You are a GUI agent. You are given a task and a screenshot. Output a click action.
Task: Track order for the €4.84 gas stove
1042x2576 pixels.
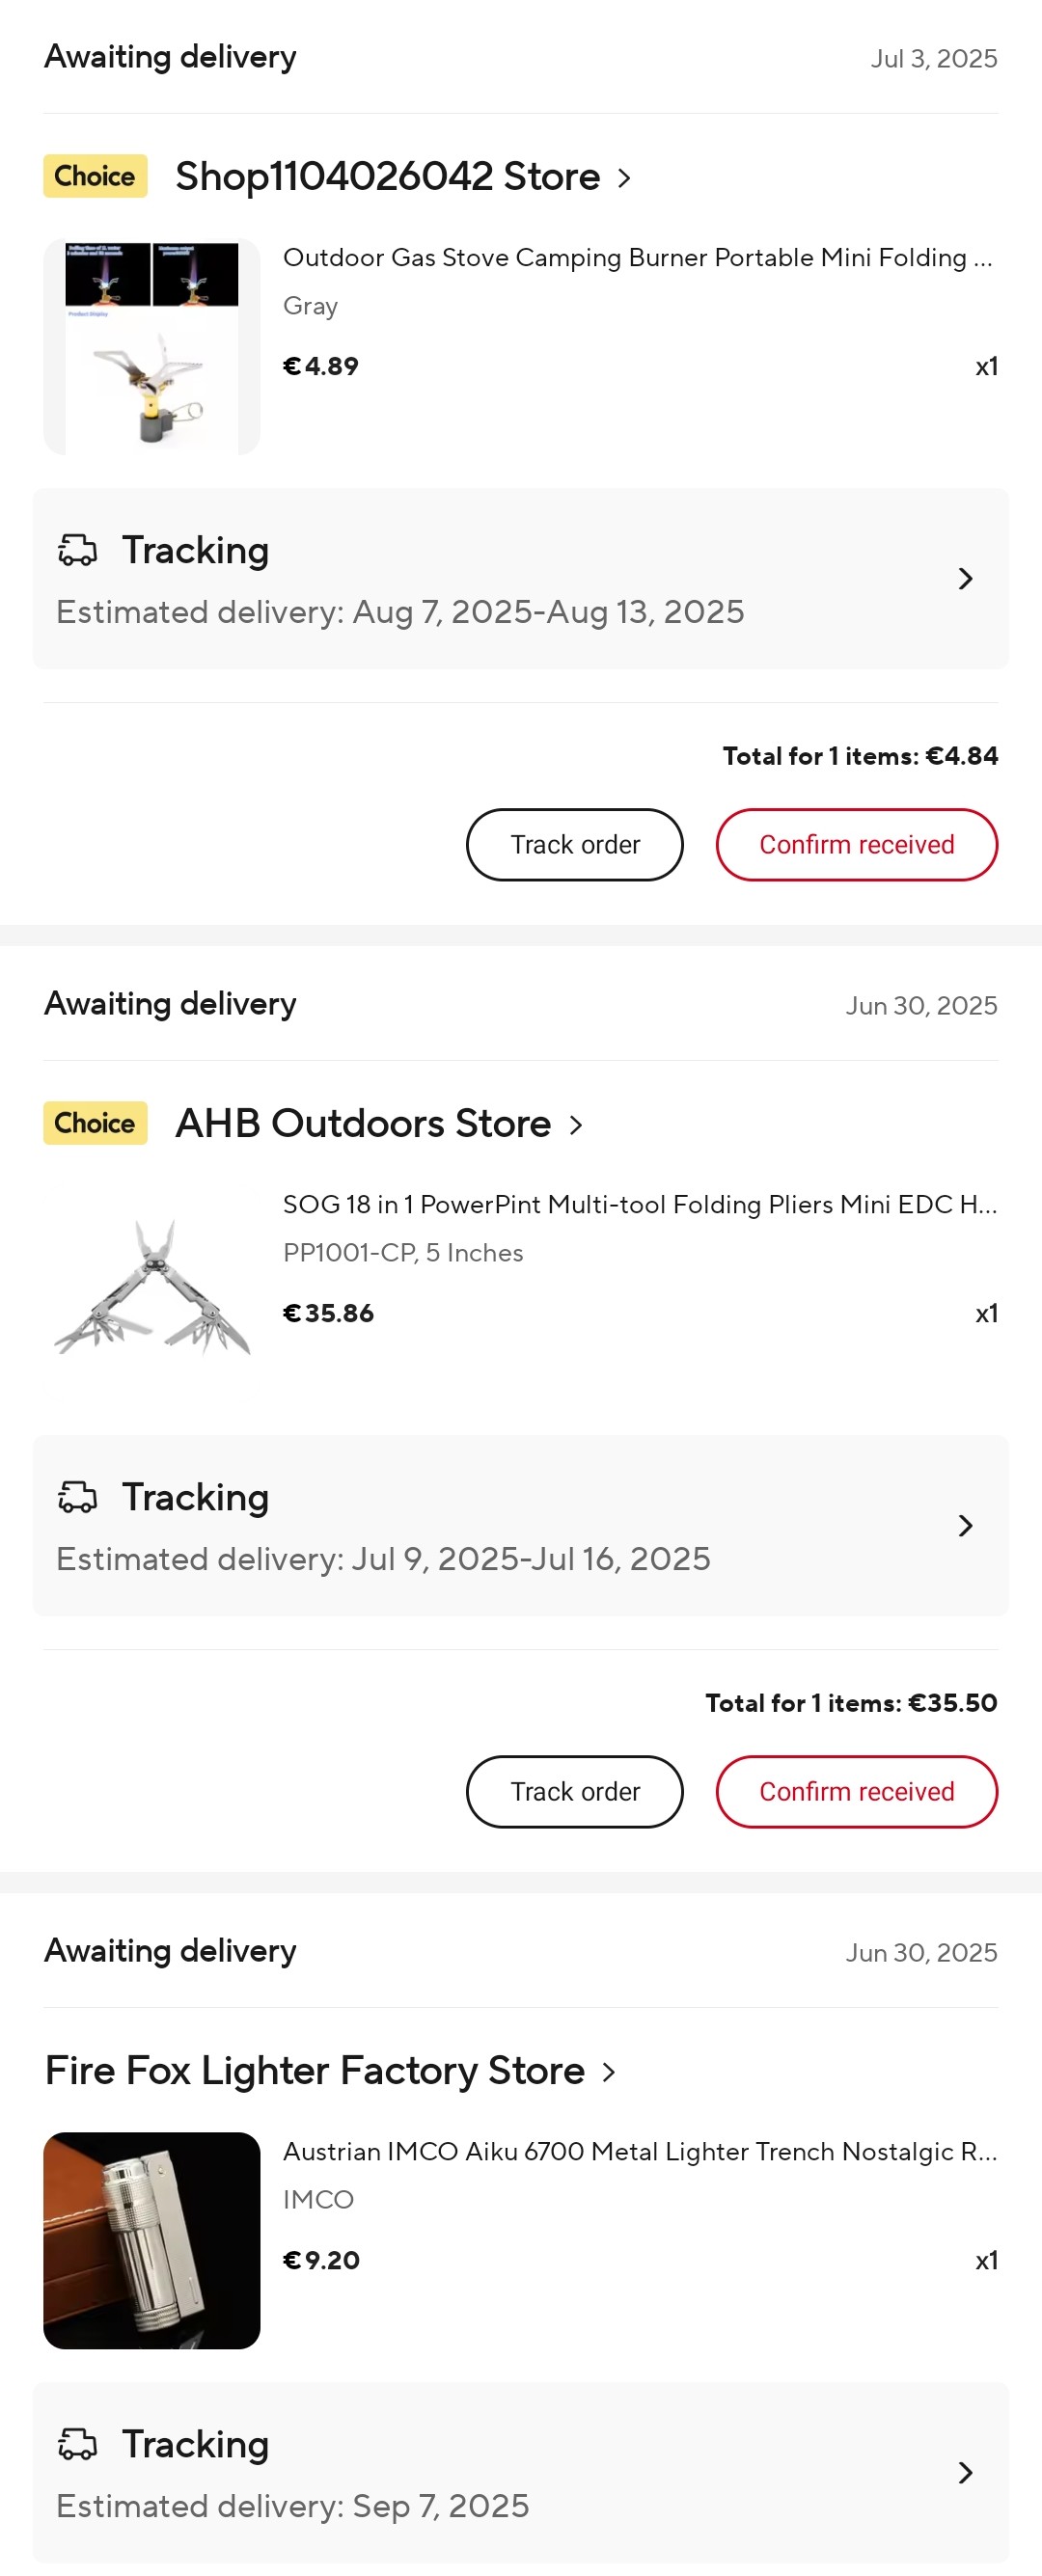point(575,845)
